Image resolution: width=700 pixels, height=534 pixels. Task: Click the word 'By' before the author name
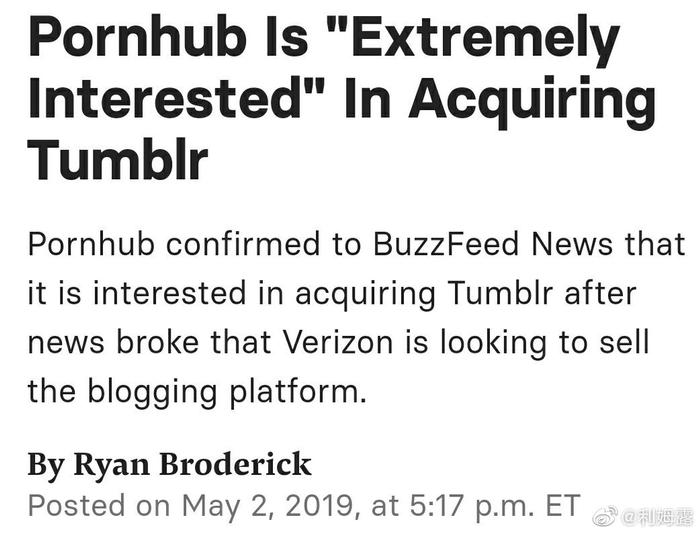44,464
